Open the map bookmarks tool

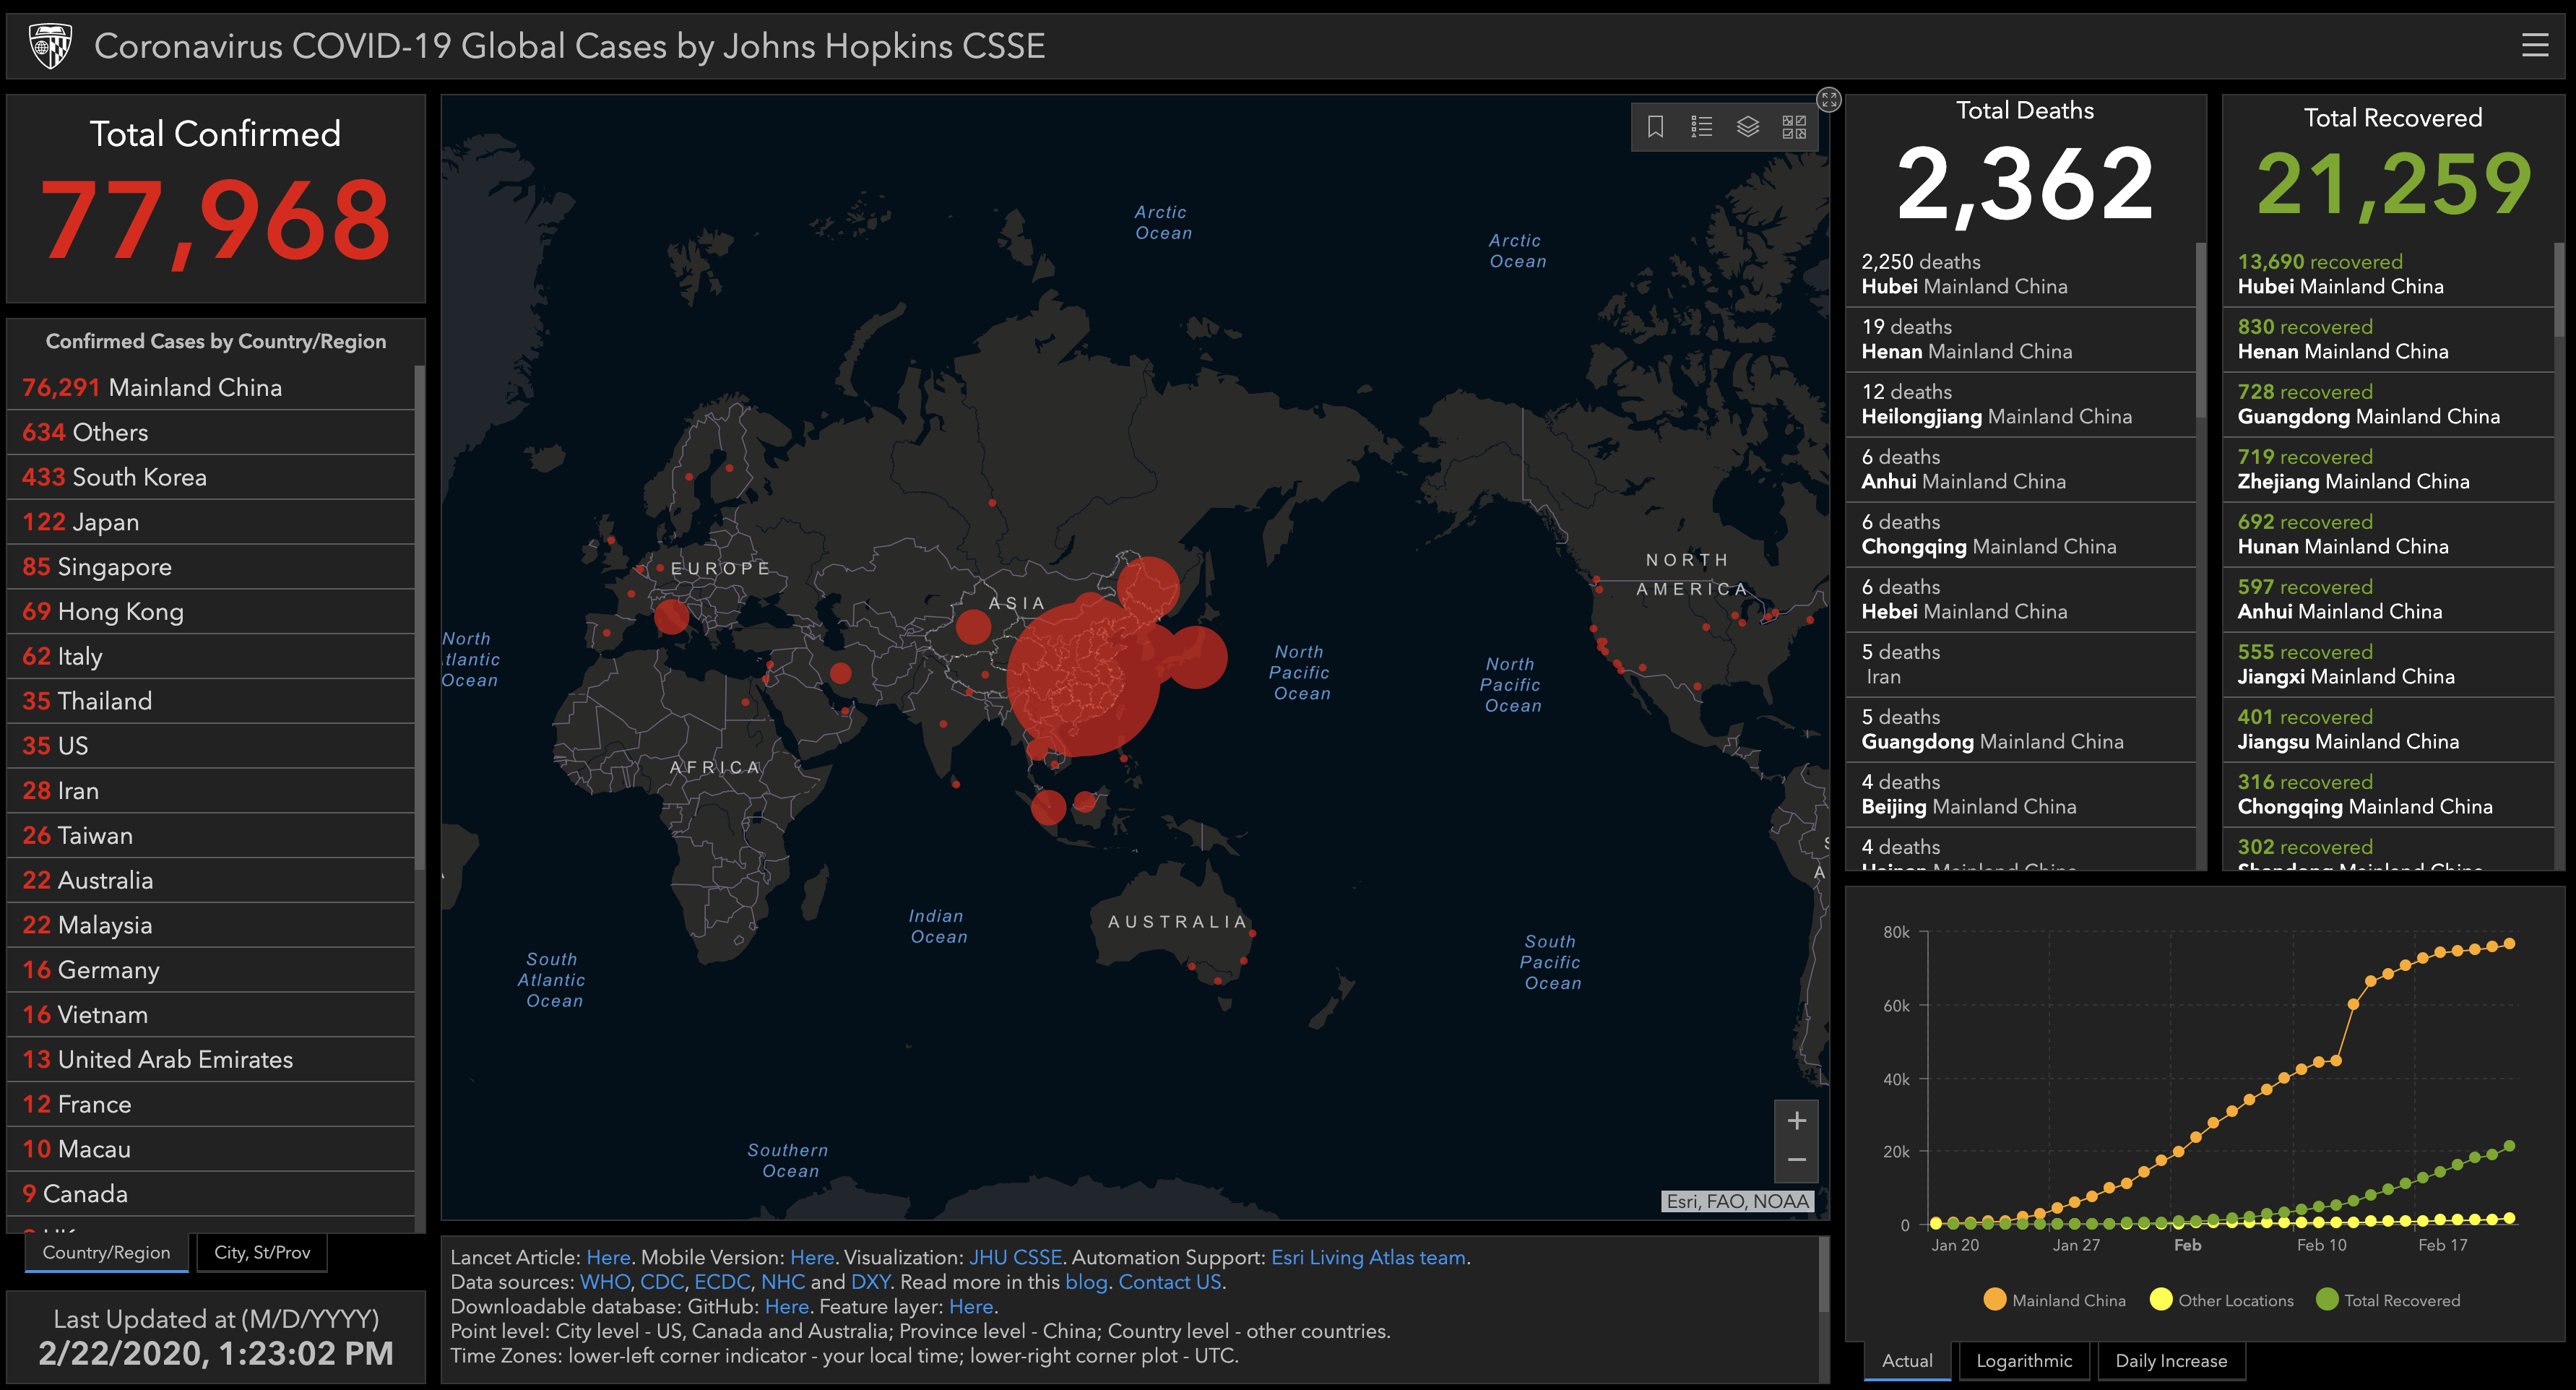(1655, 127)
